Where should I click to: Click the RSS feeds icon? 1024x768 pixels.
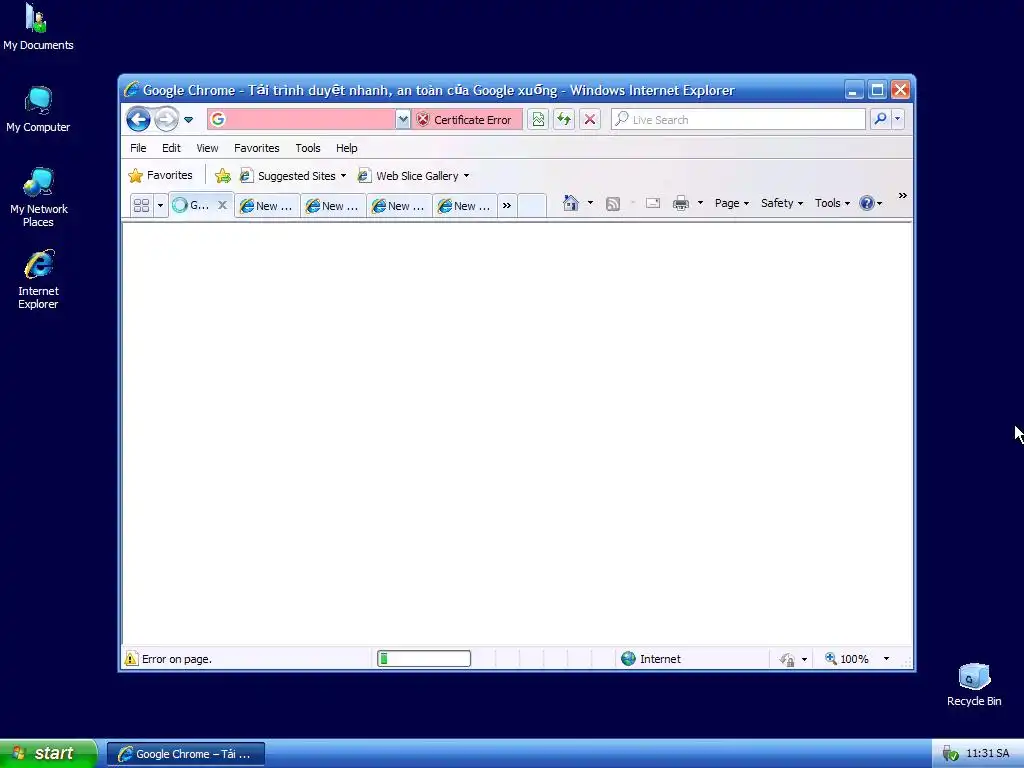613,204
